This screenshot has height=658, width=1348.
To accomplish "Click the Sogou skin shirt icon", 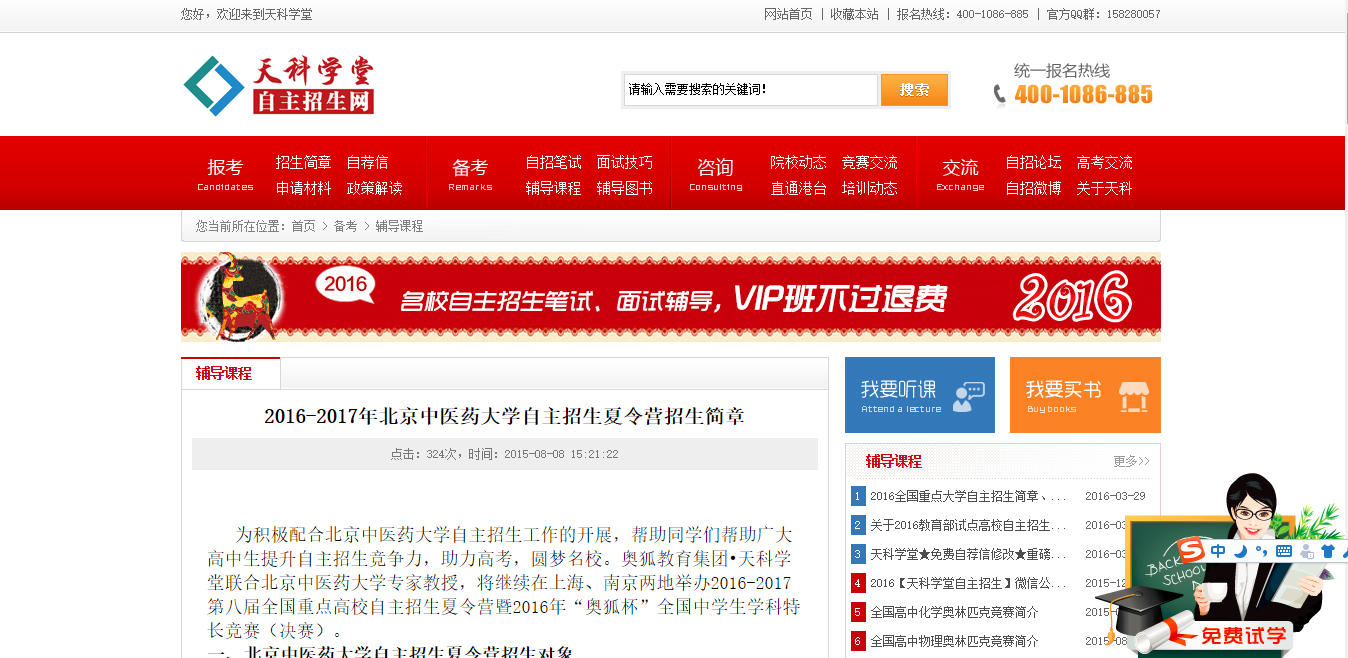I will tap(1328, 551).
